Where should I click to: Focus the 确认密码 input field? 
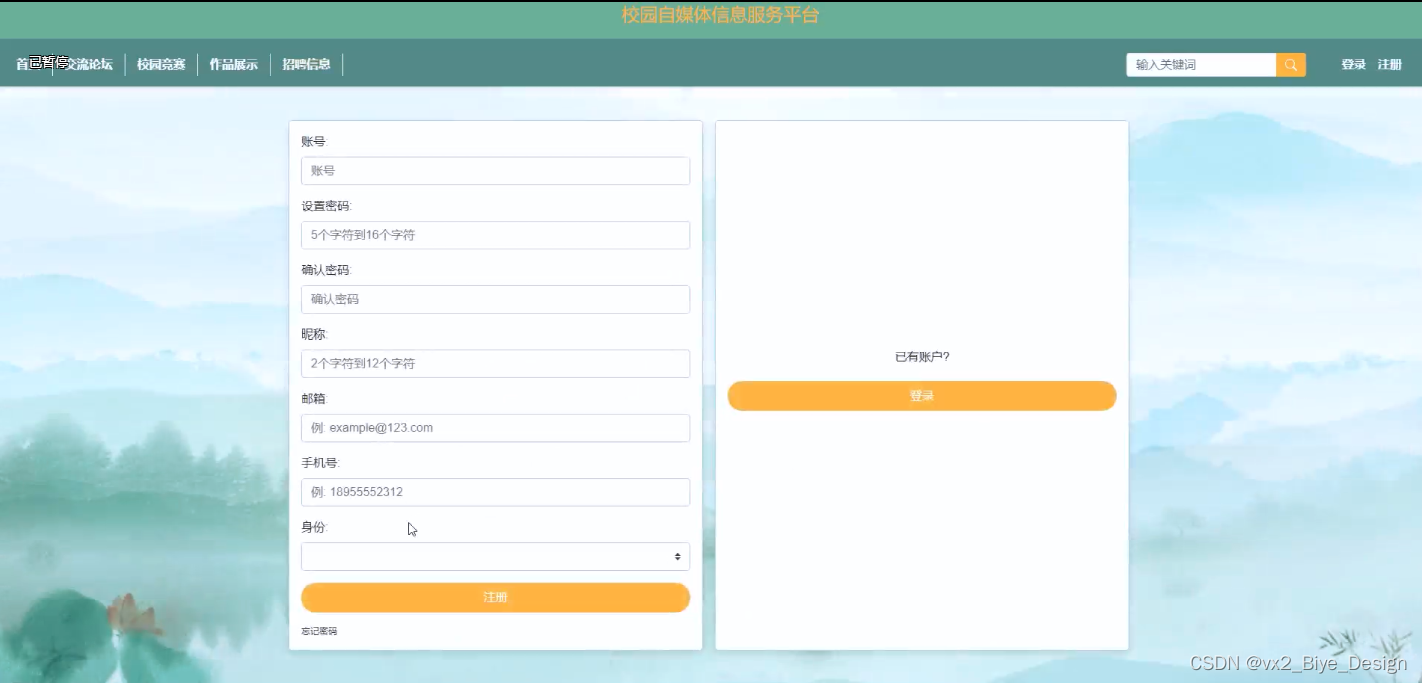pyautogui.click(x=495, y=299)
